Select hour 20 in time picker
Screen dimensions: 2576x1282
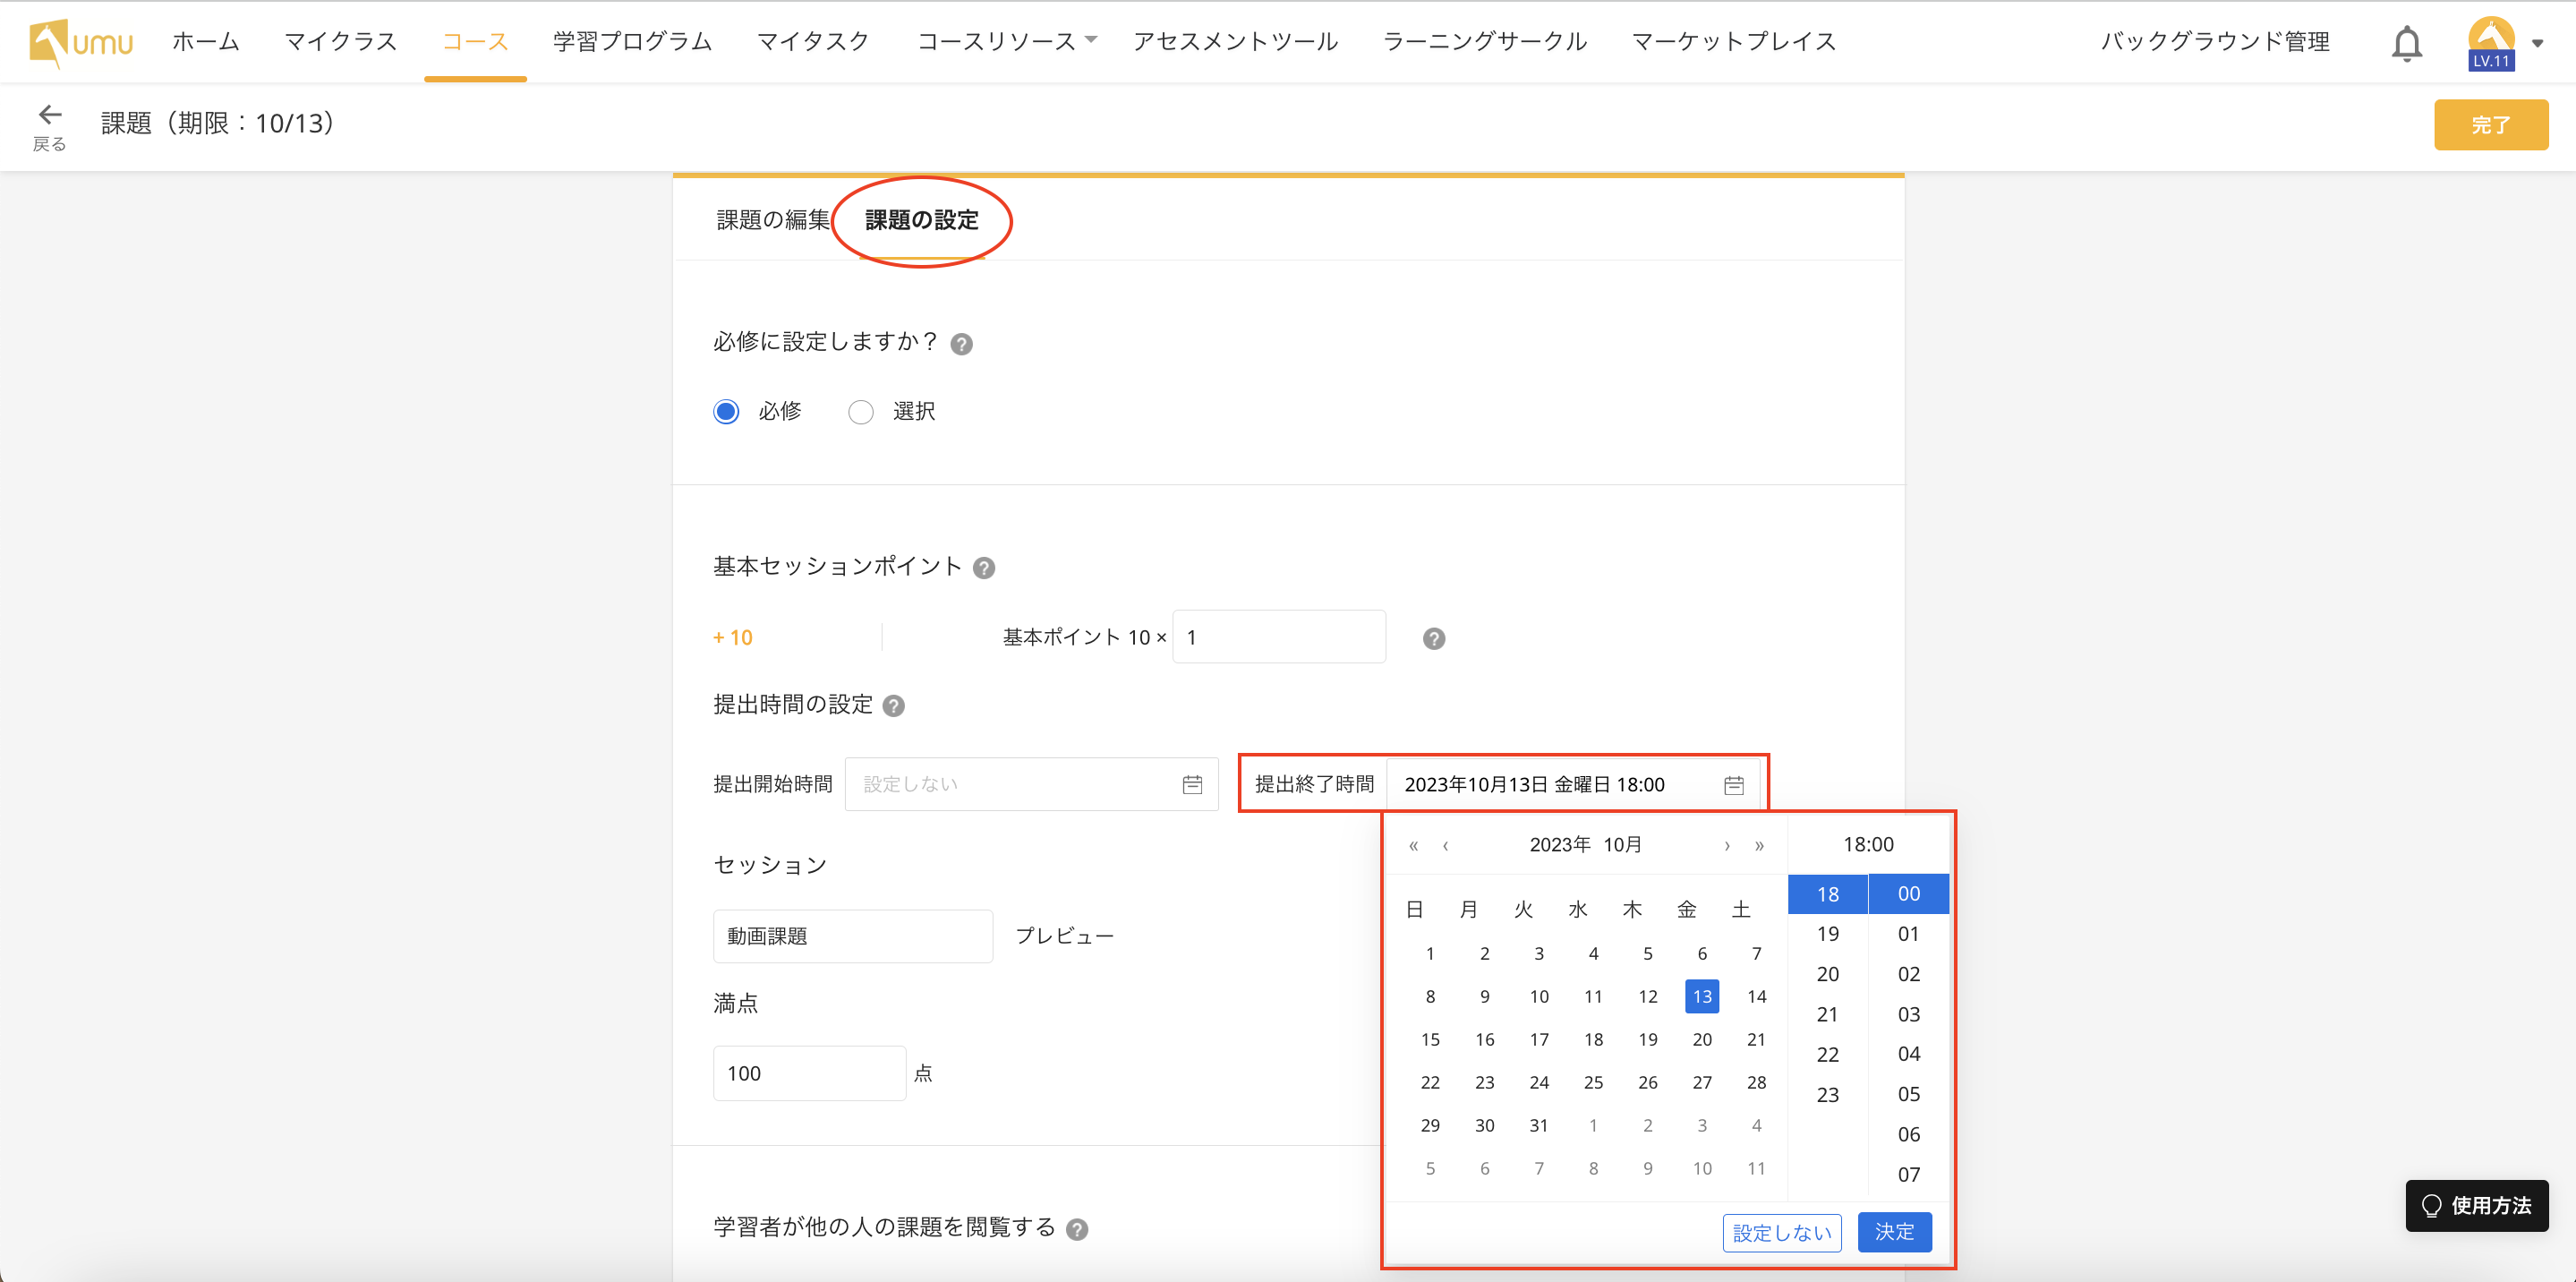[x=1827, y=974]
